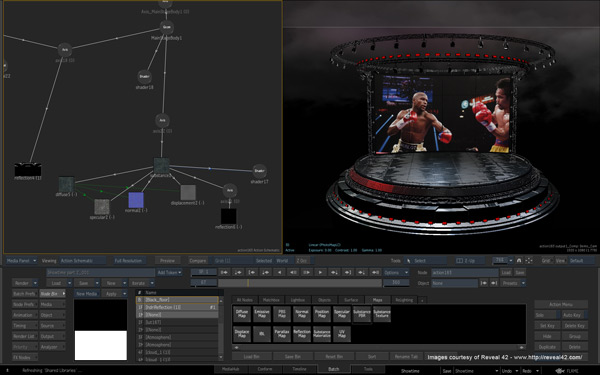Select the blue normal2 node in schematic
600x375 pixels.
click(136, 200)
